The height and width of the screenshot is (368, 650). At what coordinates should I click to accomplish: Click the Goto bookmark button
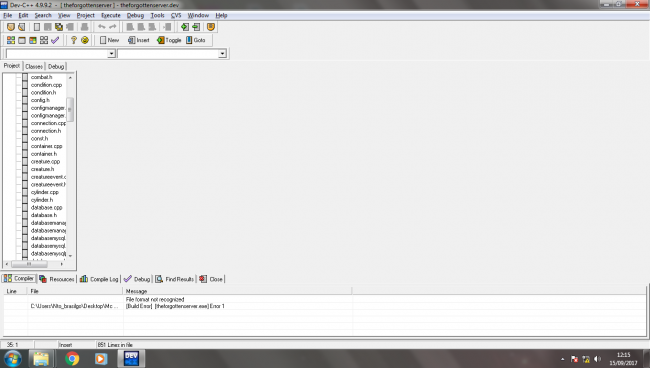click(x=196, y=40)
